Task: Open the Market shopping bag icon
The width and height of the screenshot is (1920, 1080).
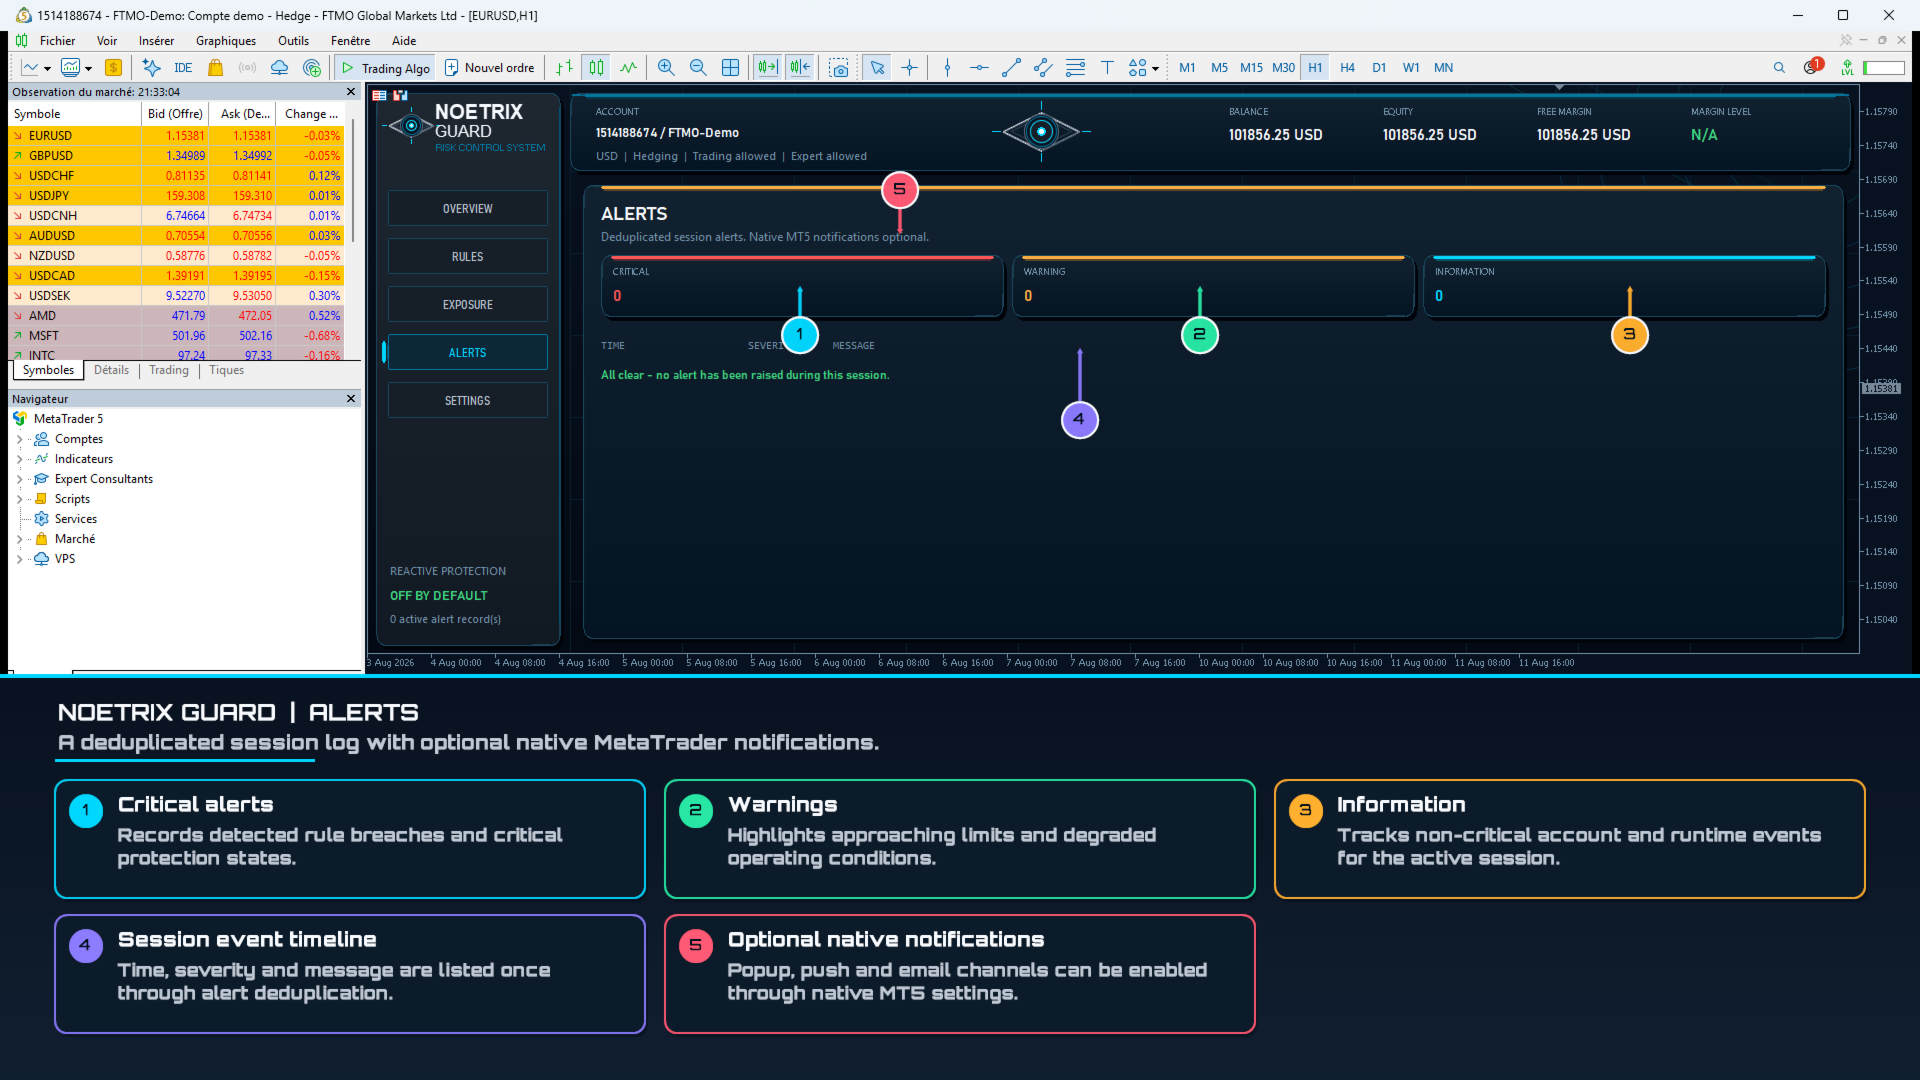Action: [215, 68]
